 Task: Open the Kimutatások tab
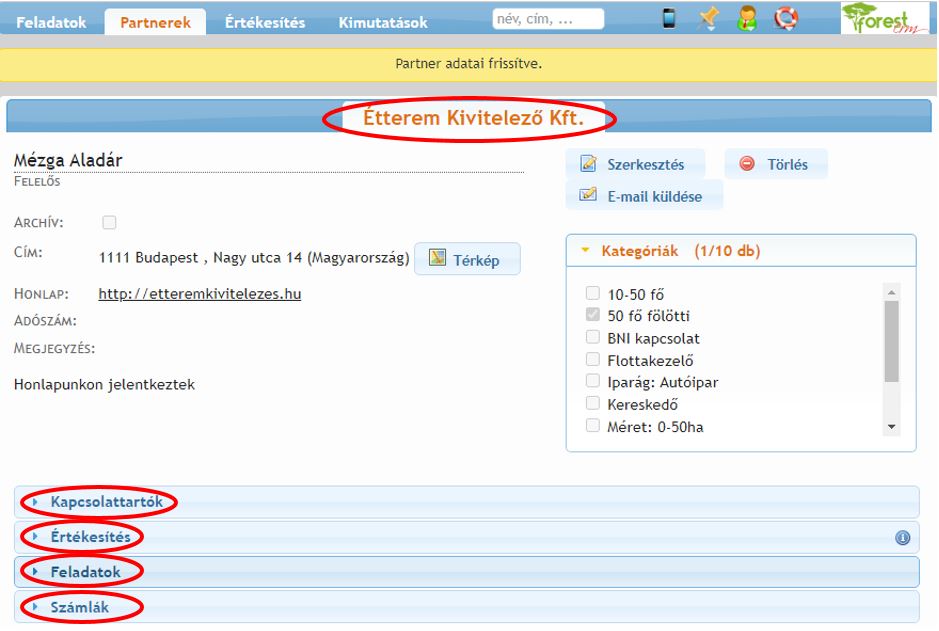(383, 22)
